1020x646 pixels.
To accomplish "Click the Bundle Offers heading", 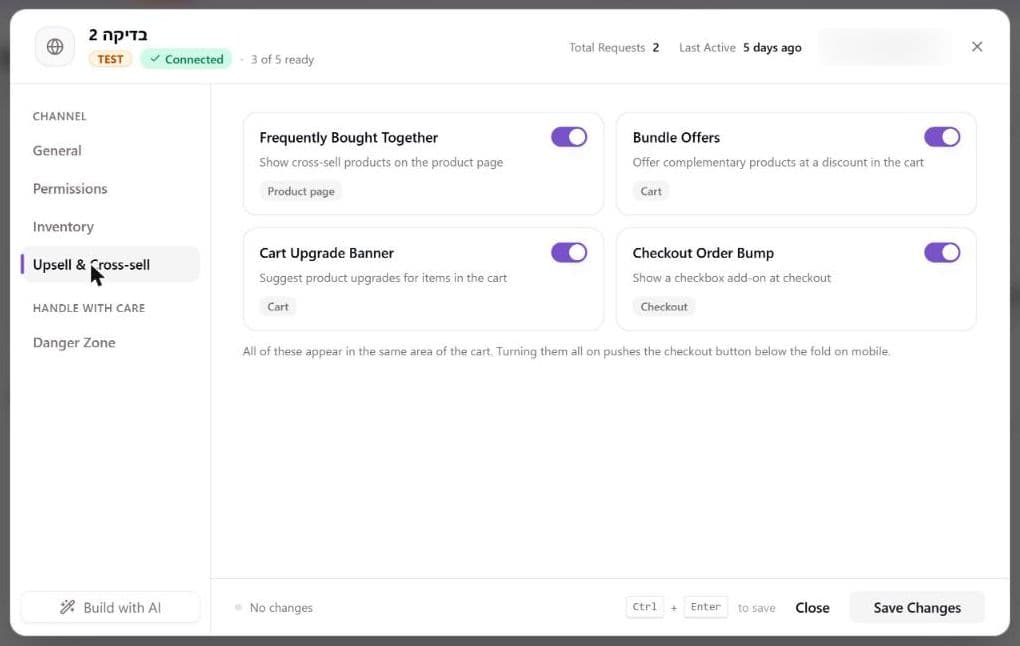I will (676, 137).
